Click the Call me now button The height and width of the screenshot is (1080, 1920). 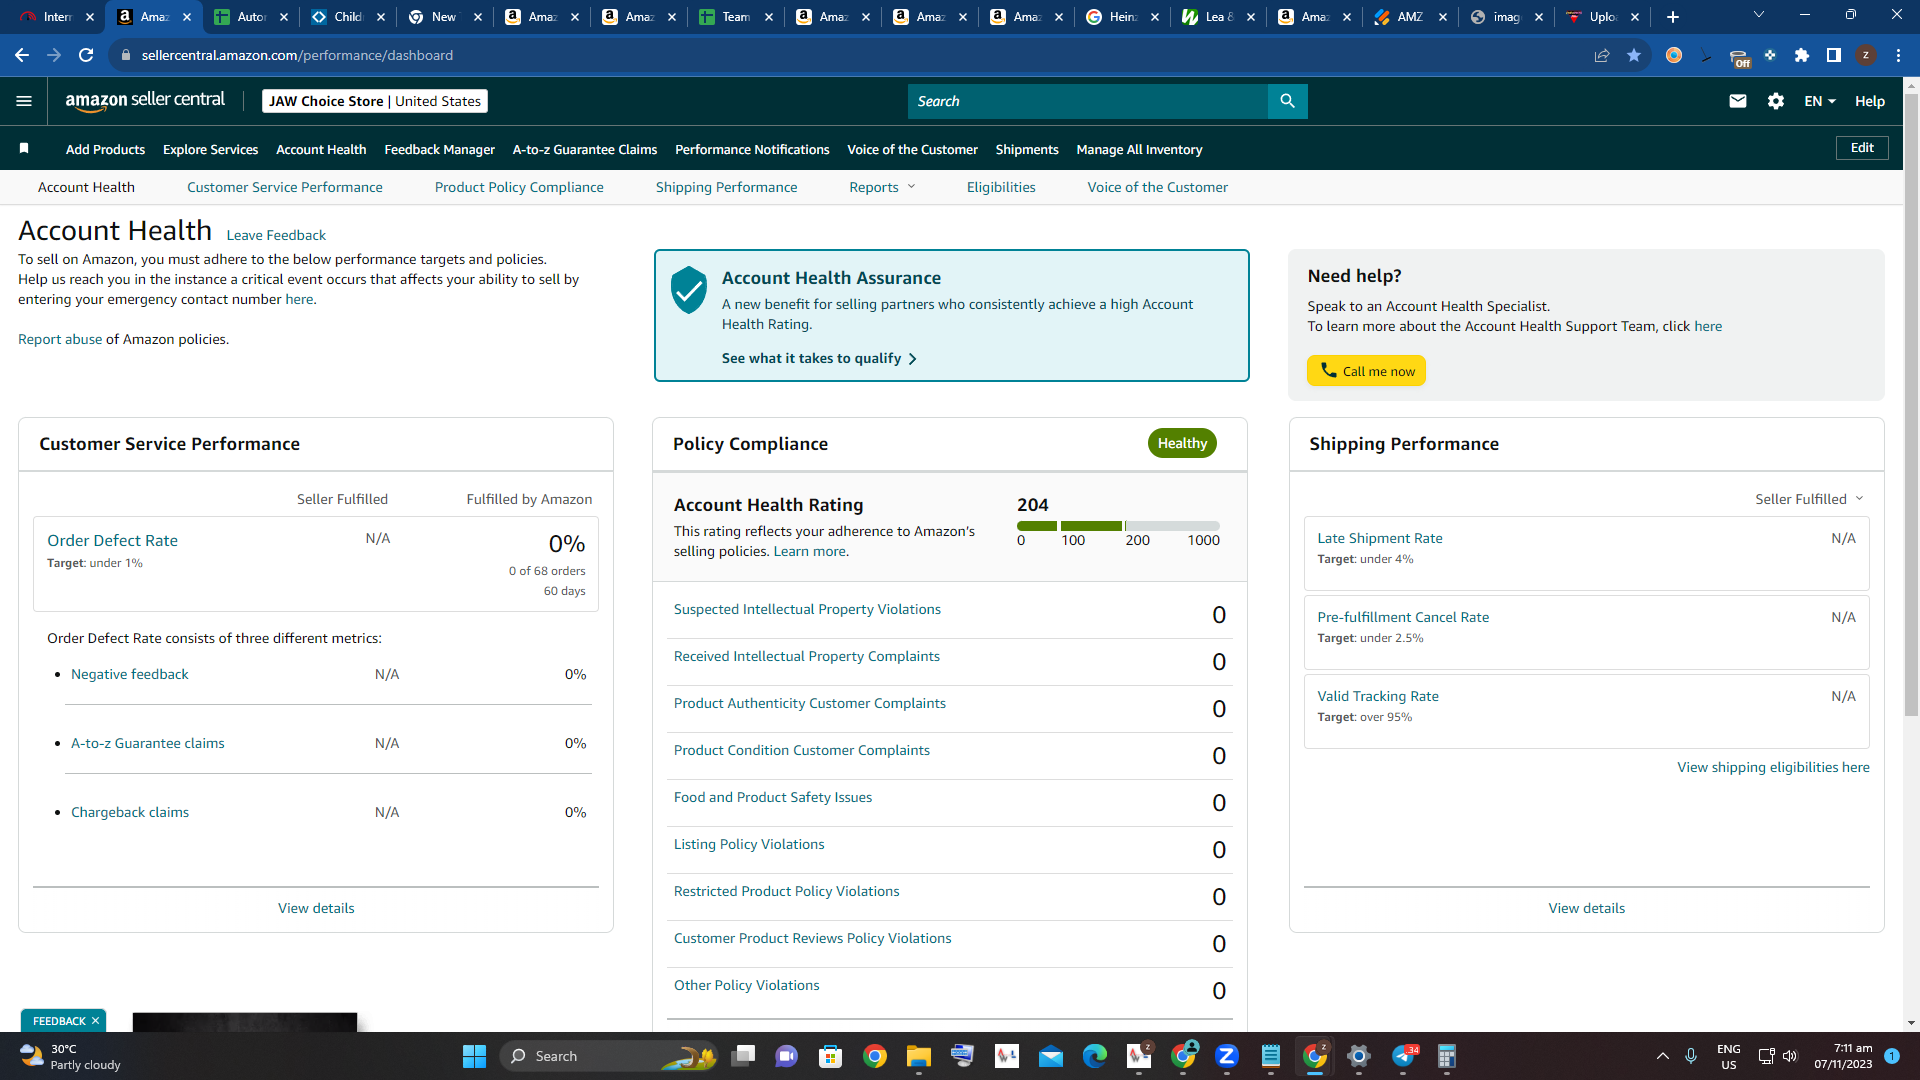(1366, 370)
